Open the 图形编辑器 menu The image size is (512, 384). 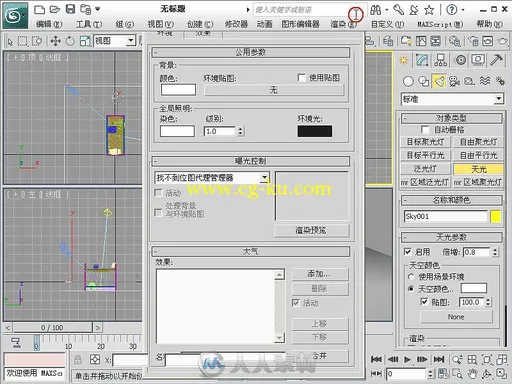(x=300, y=24)
